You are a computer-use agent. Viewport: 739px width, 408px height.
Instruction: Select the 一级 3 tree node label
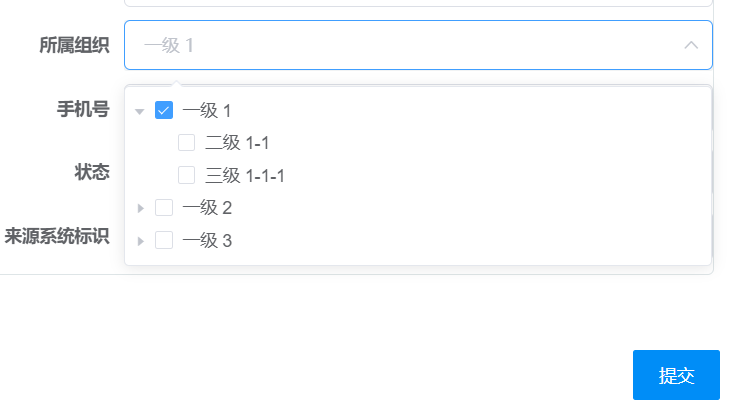tap(207, 240)
